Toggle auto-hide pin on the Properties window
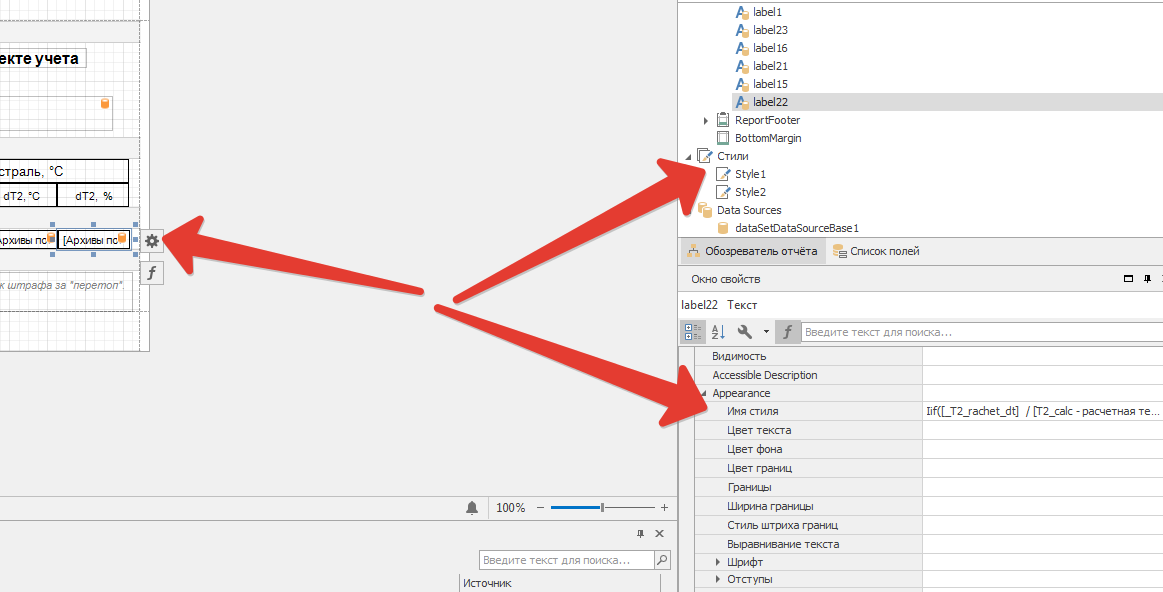Viewport: 1163px width, 592px height. click(x=1148, y=279)
